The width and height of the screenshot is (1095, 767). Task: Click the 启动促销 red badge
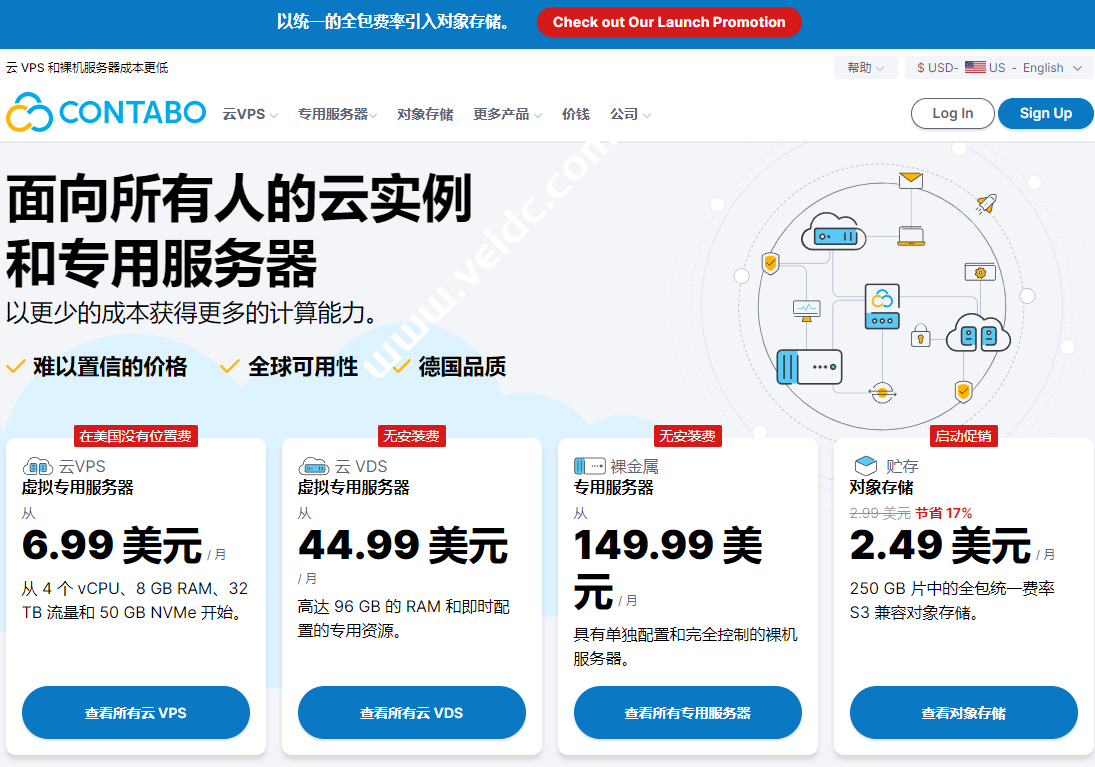(x=962, y=436)
